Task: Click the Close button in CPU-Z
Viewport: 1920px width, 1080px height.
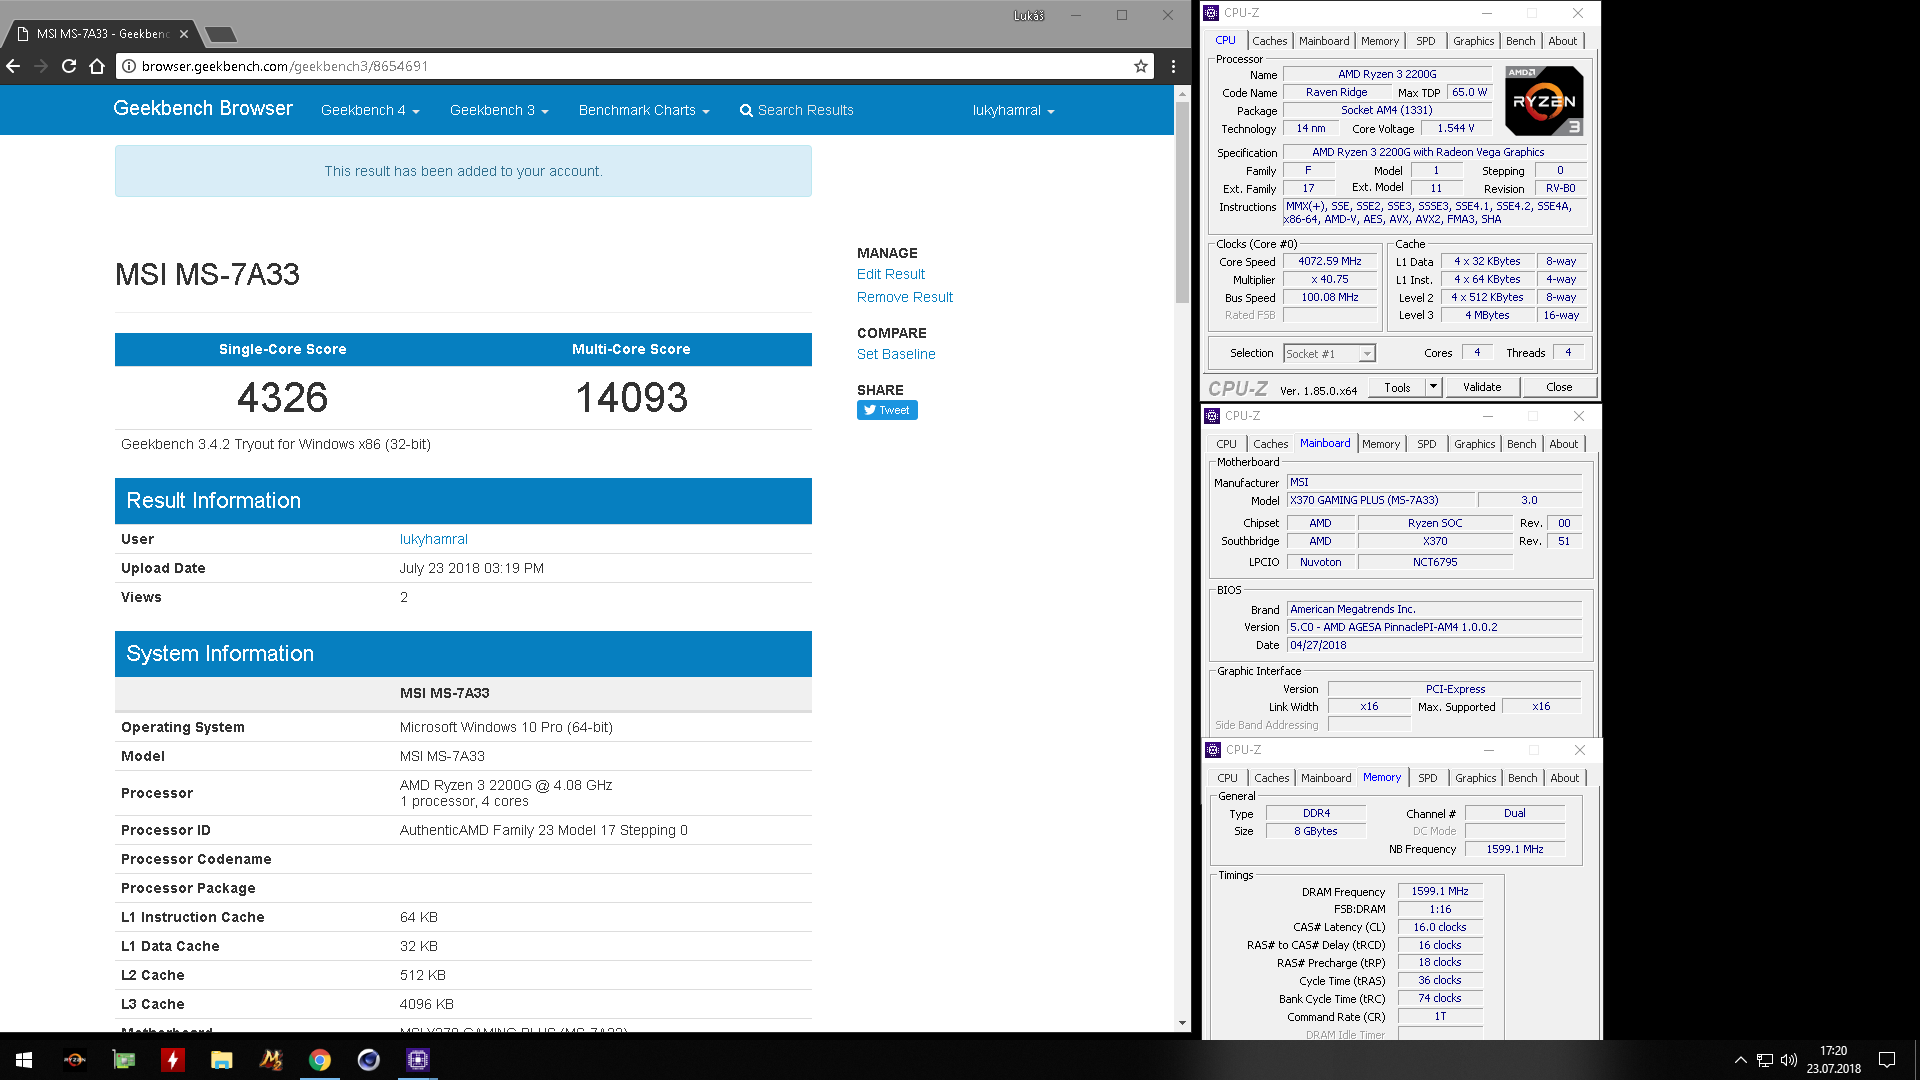Action: coord(1558,387)
